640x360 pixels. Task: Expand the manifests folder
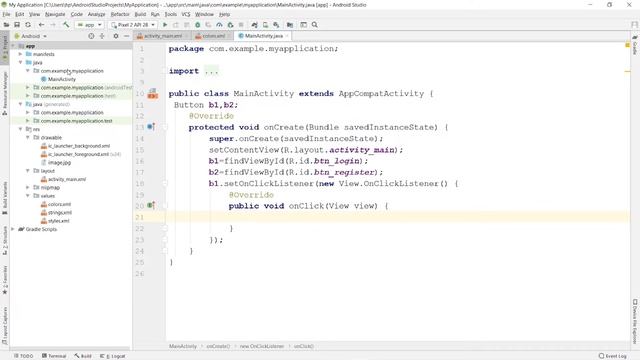[x=20, y=54]
